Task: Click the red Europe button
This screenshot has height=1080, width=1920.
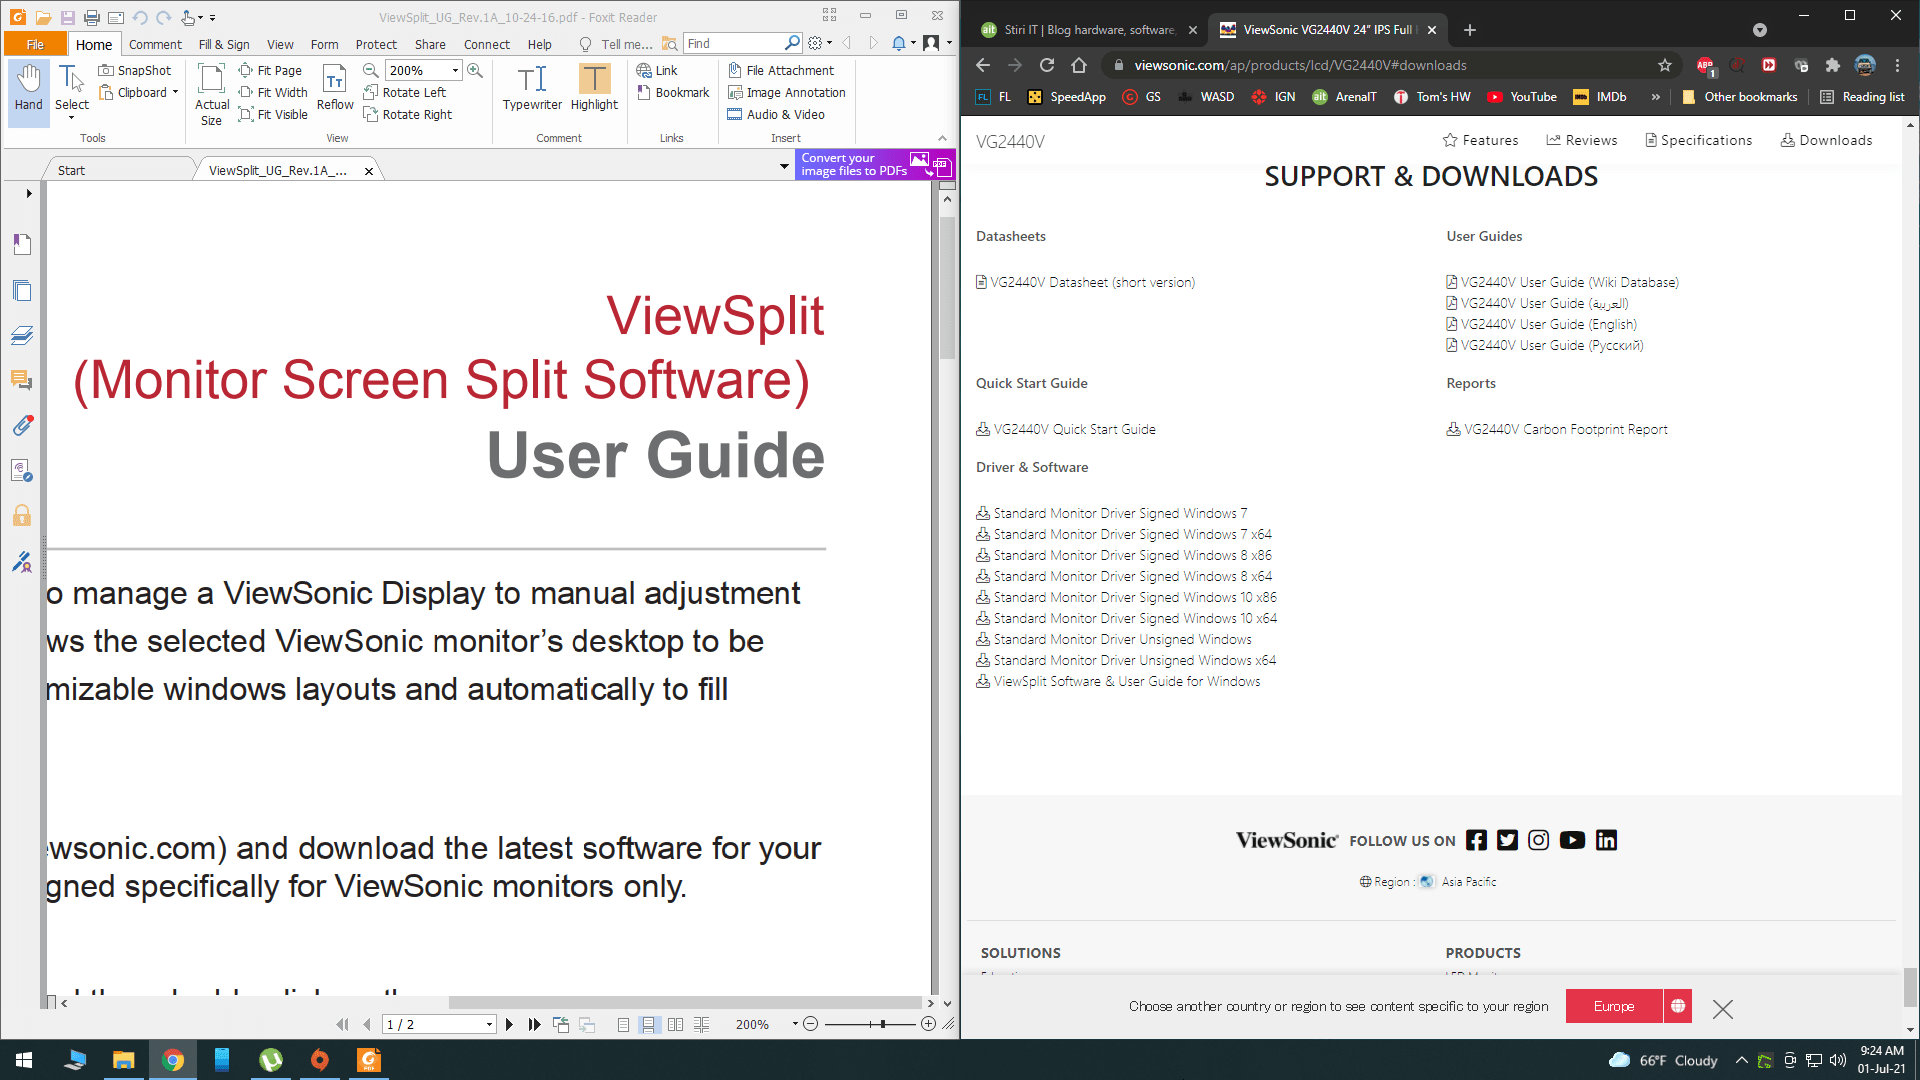Action: click(1613, 1006)
